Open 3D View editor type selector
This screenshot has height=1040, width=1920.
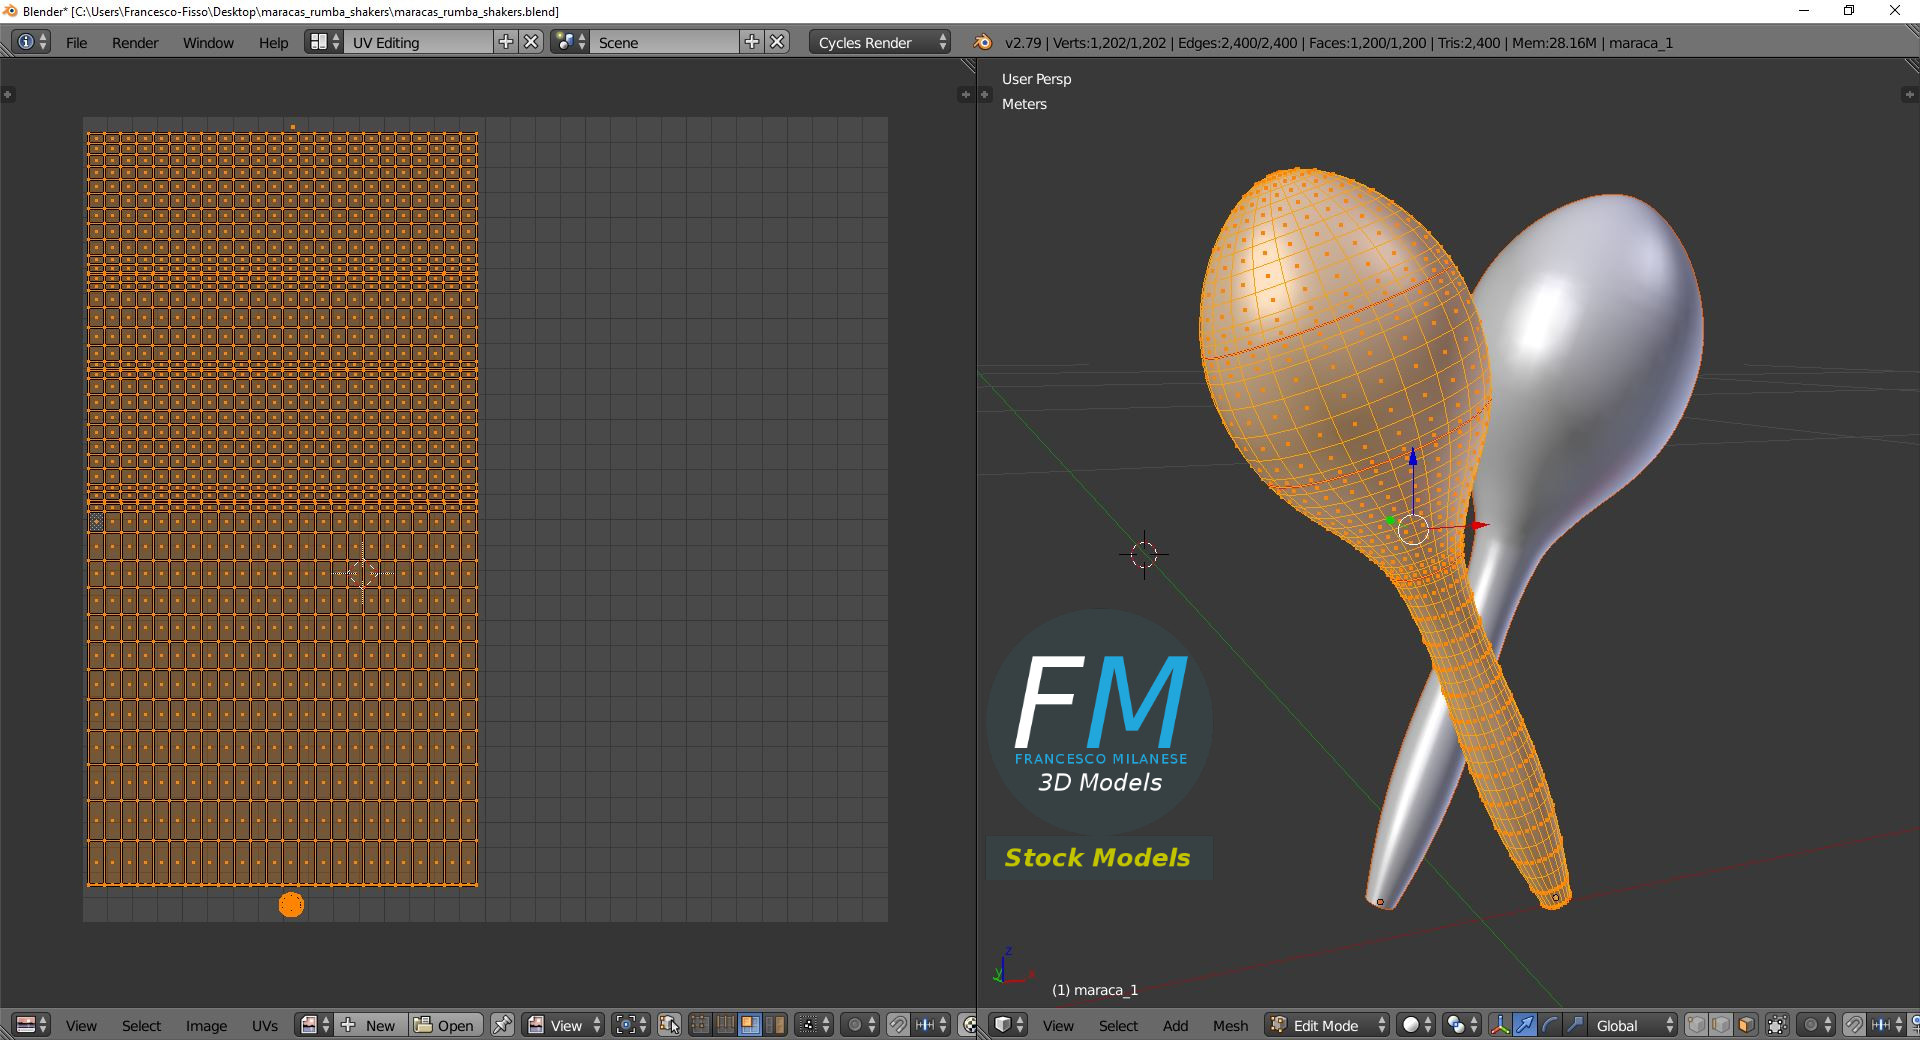[1008, 1025]
